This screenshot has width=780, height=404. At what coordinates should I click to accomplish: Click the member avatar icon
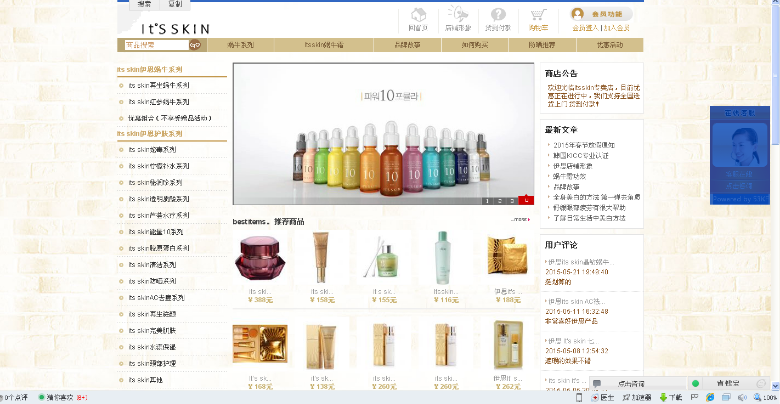(578, 14)
